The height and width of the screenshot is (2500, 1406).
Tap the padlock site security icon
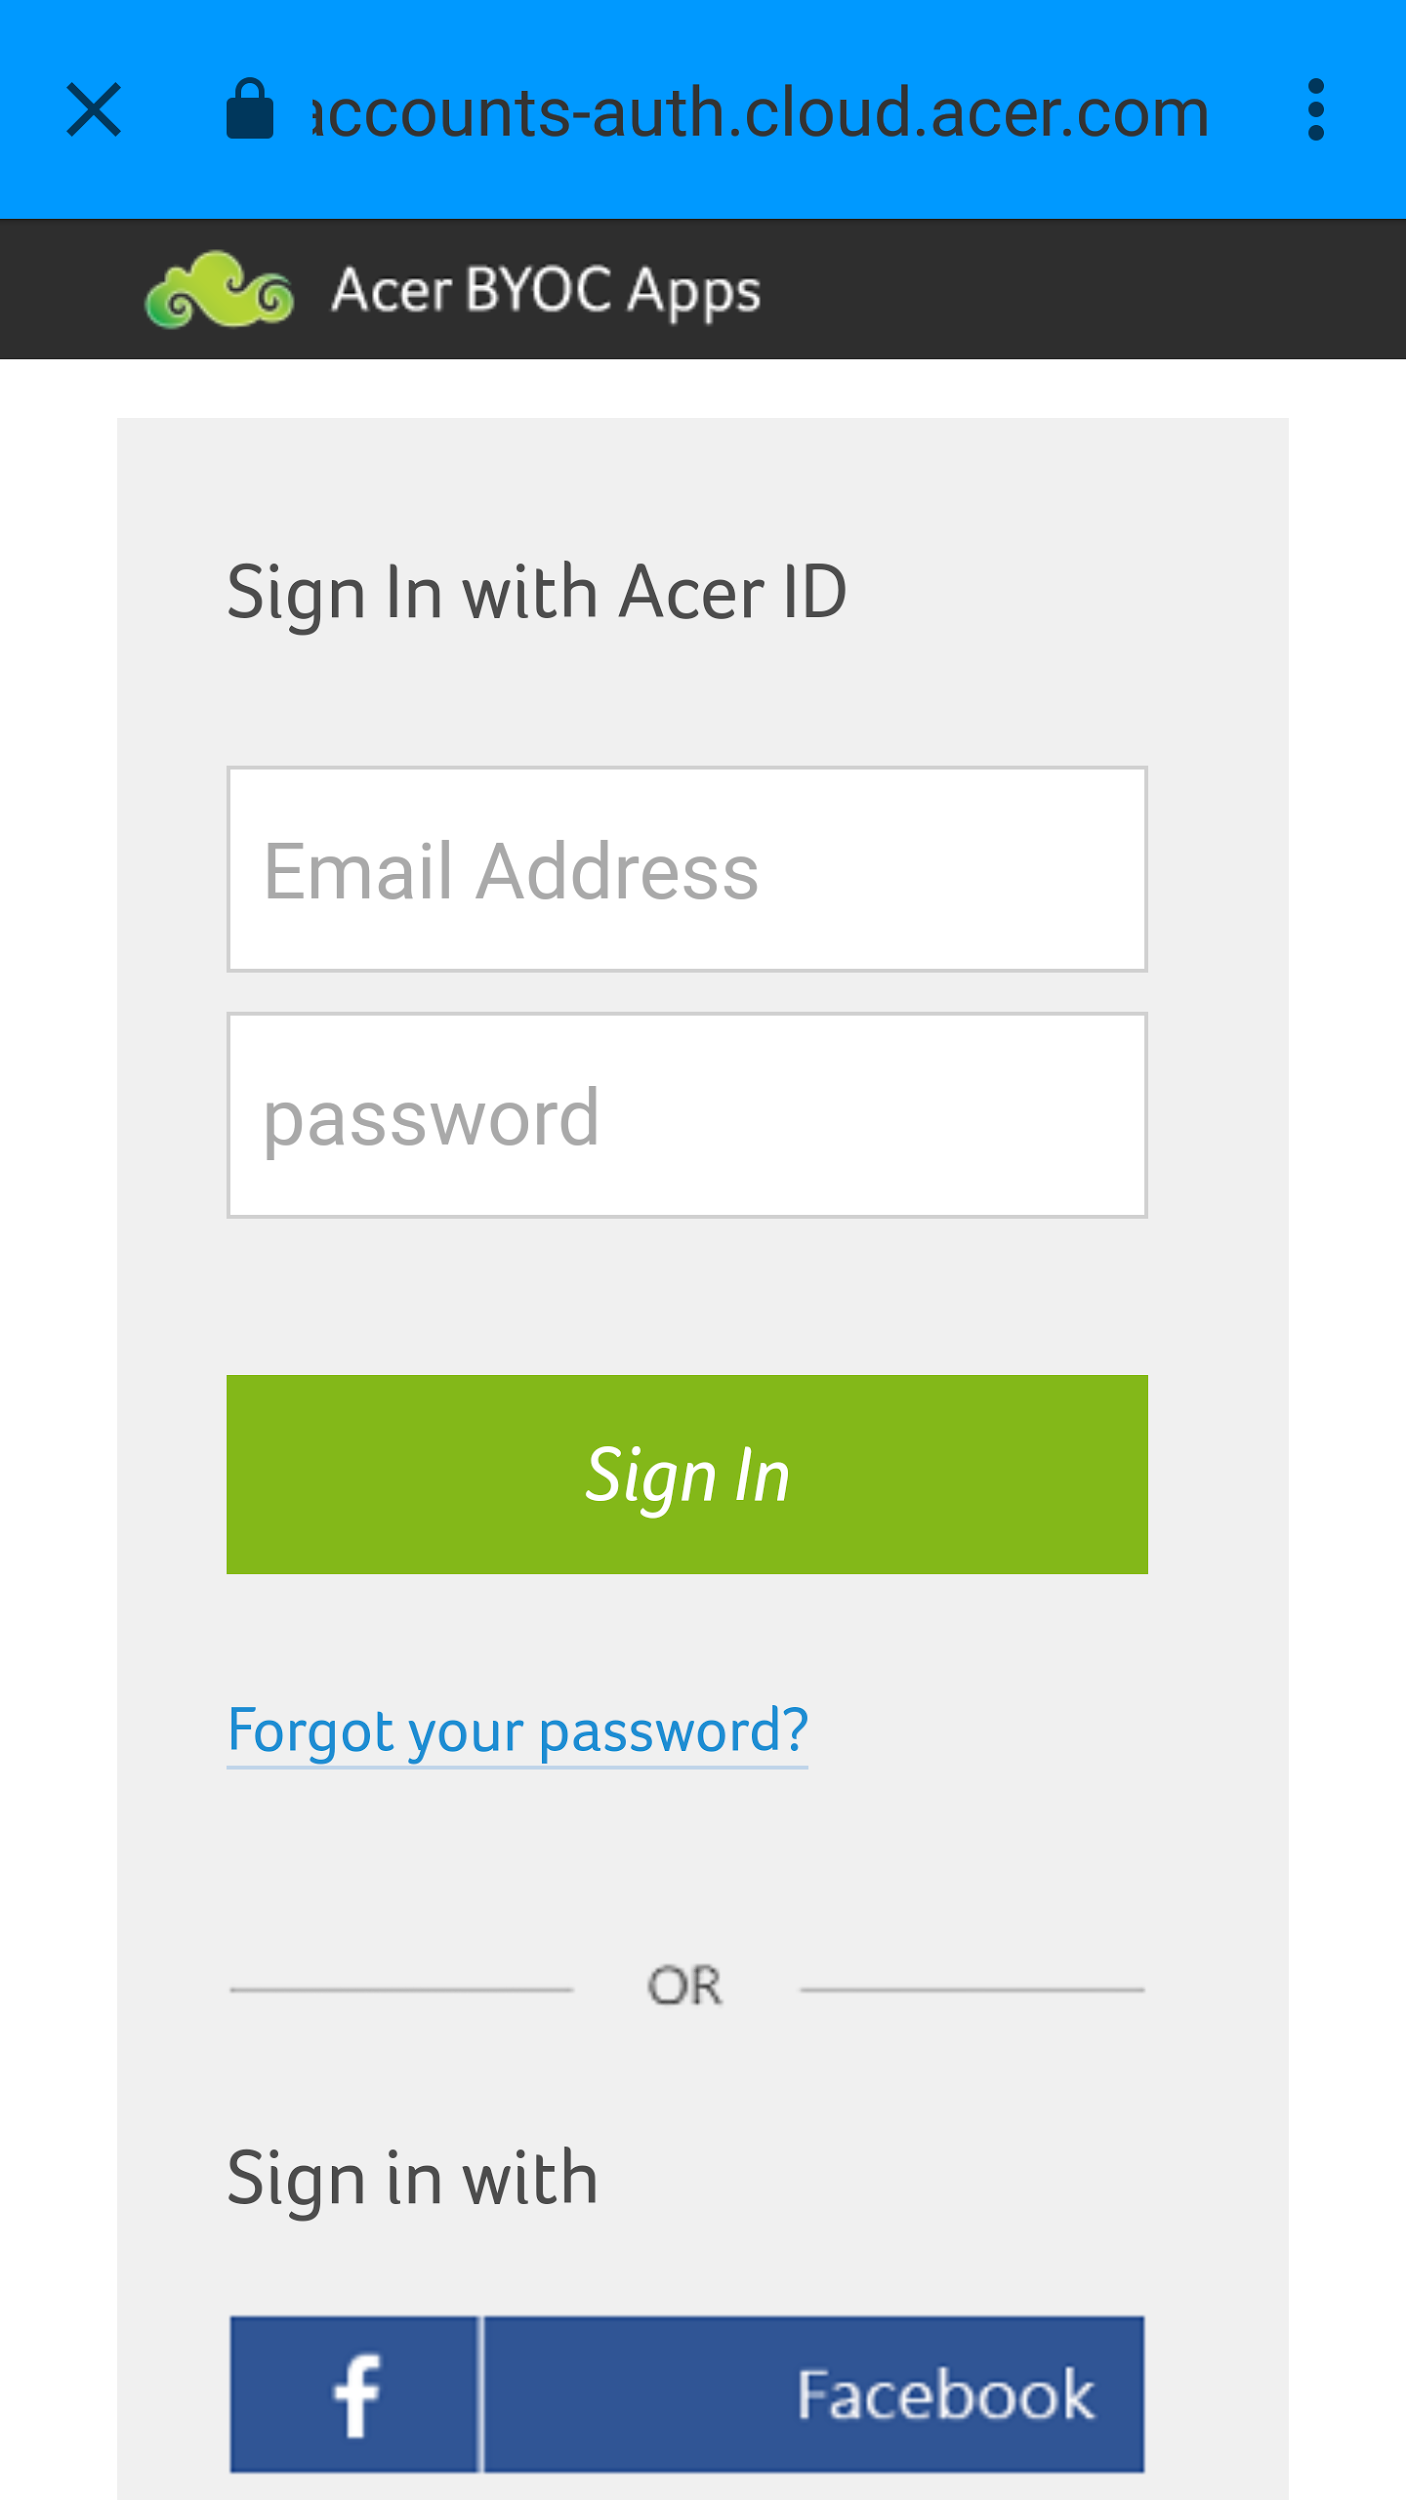click(249, 109)
